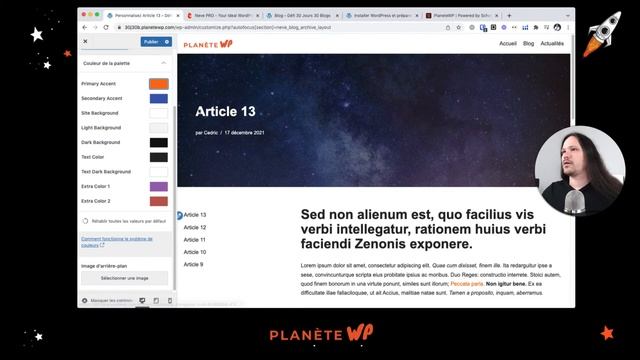
Task: Switch to the Personnalisez Article 13 tab
Action: tap(142, 16)
